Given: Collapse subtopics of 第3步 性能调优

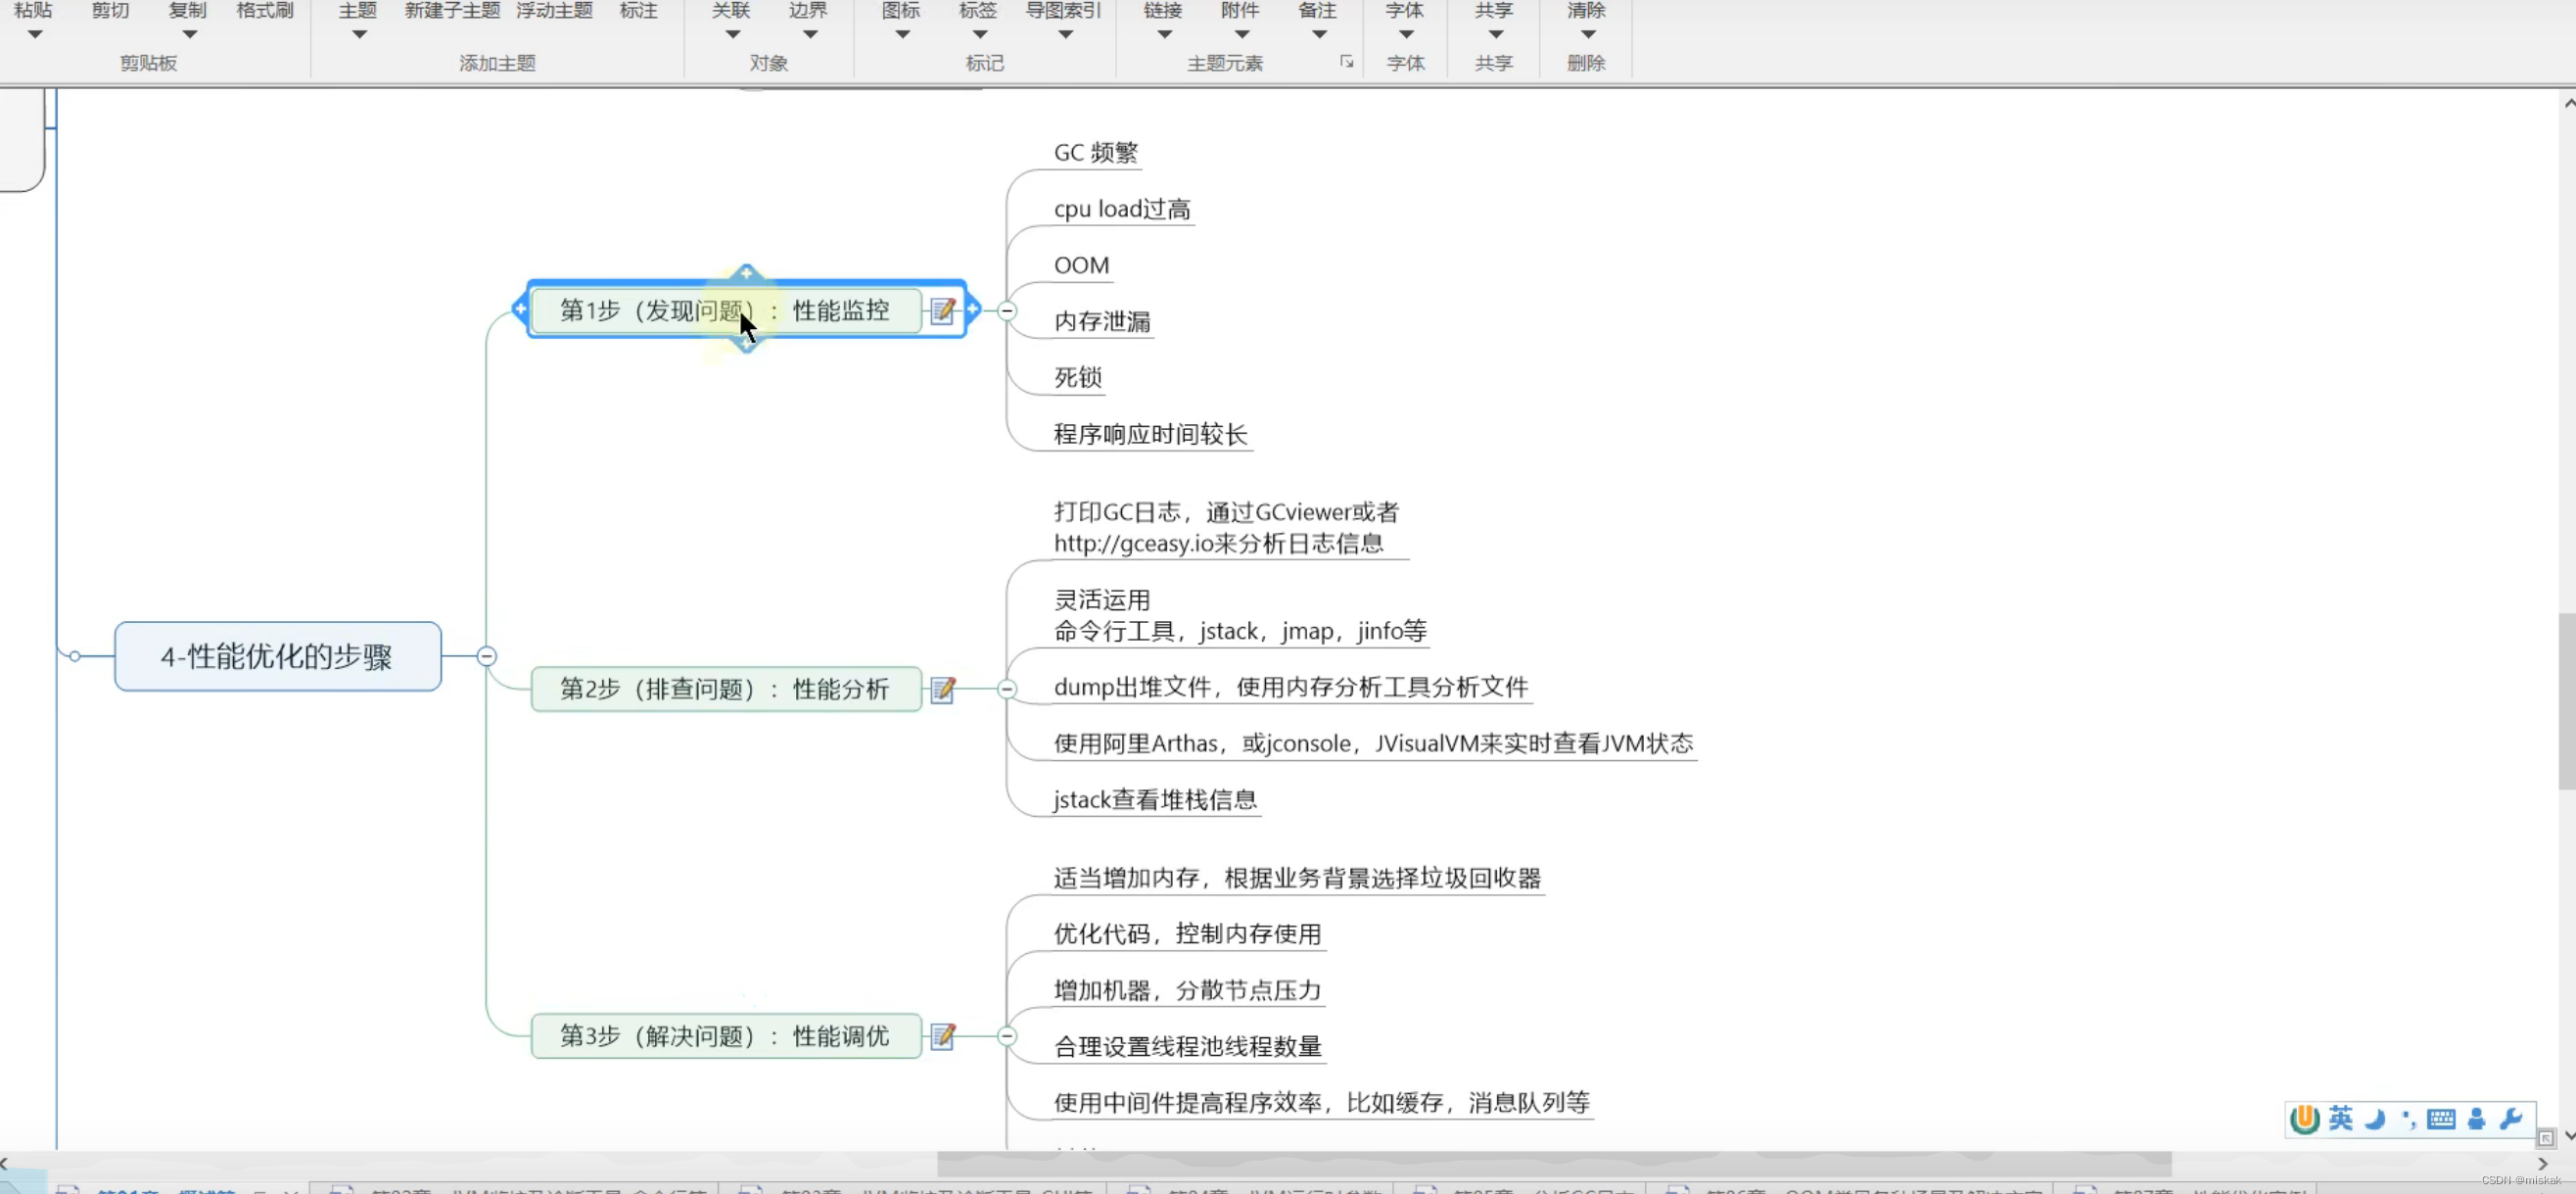Looking at the screenshot, I should [1007, 1036].
